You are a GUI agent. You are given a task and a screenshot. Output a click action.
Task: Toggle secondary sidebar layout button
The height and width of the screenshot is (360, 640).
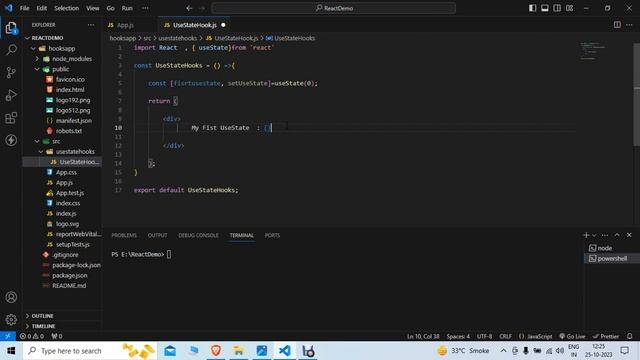557,8
